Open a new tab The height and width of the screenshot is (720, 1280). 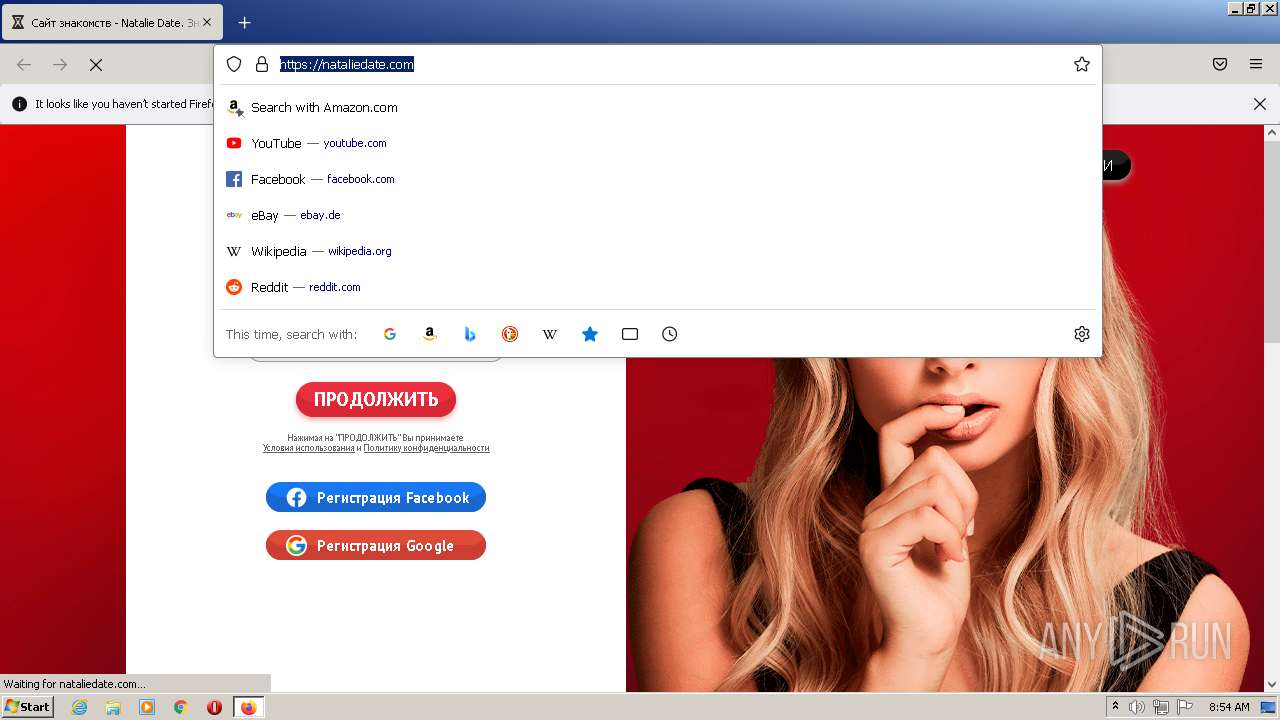(x=244, y=22)
